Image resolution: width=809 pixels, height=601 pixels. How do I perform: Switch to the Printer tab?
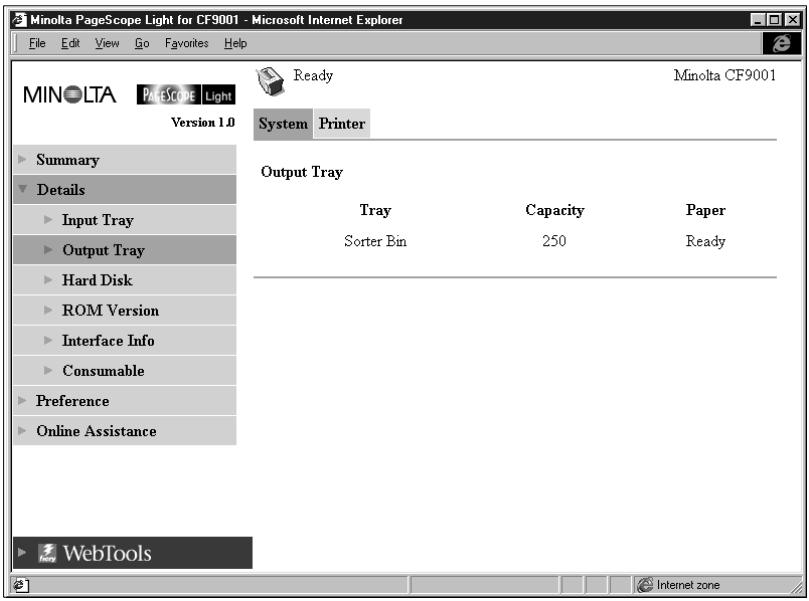click(342, 124)
